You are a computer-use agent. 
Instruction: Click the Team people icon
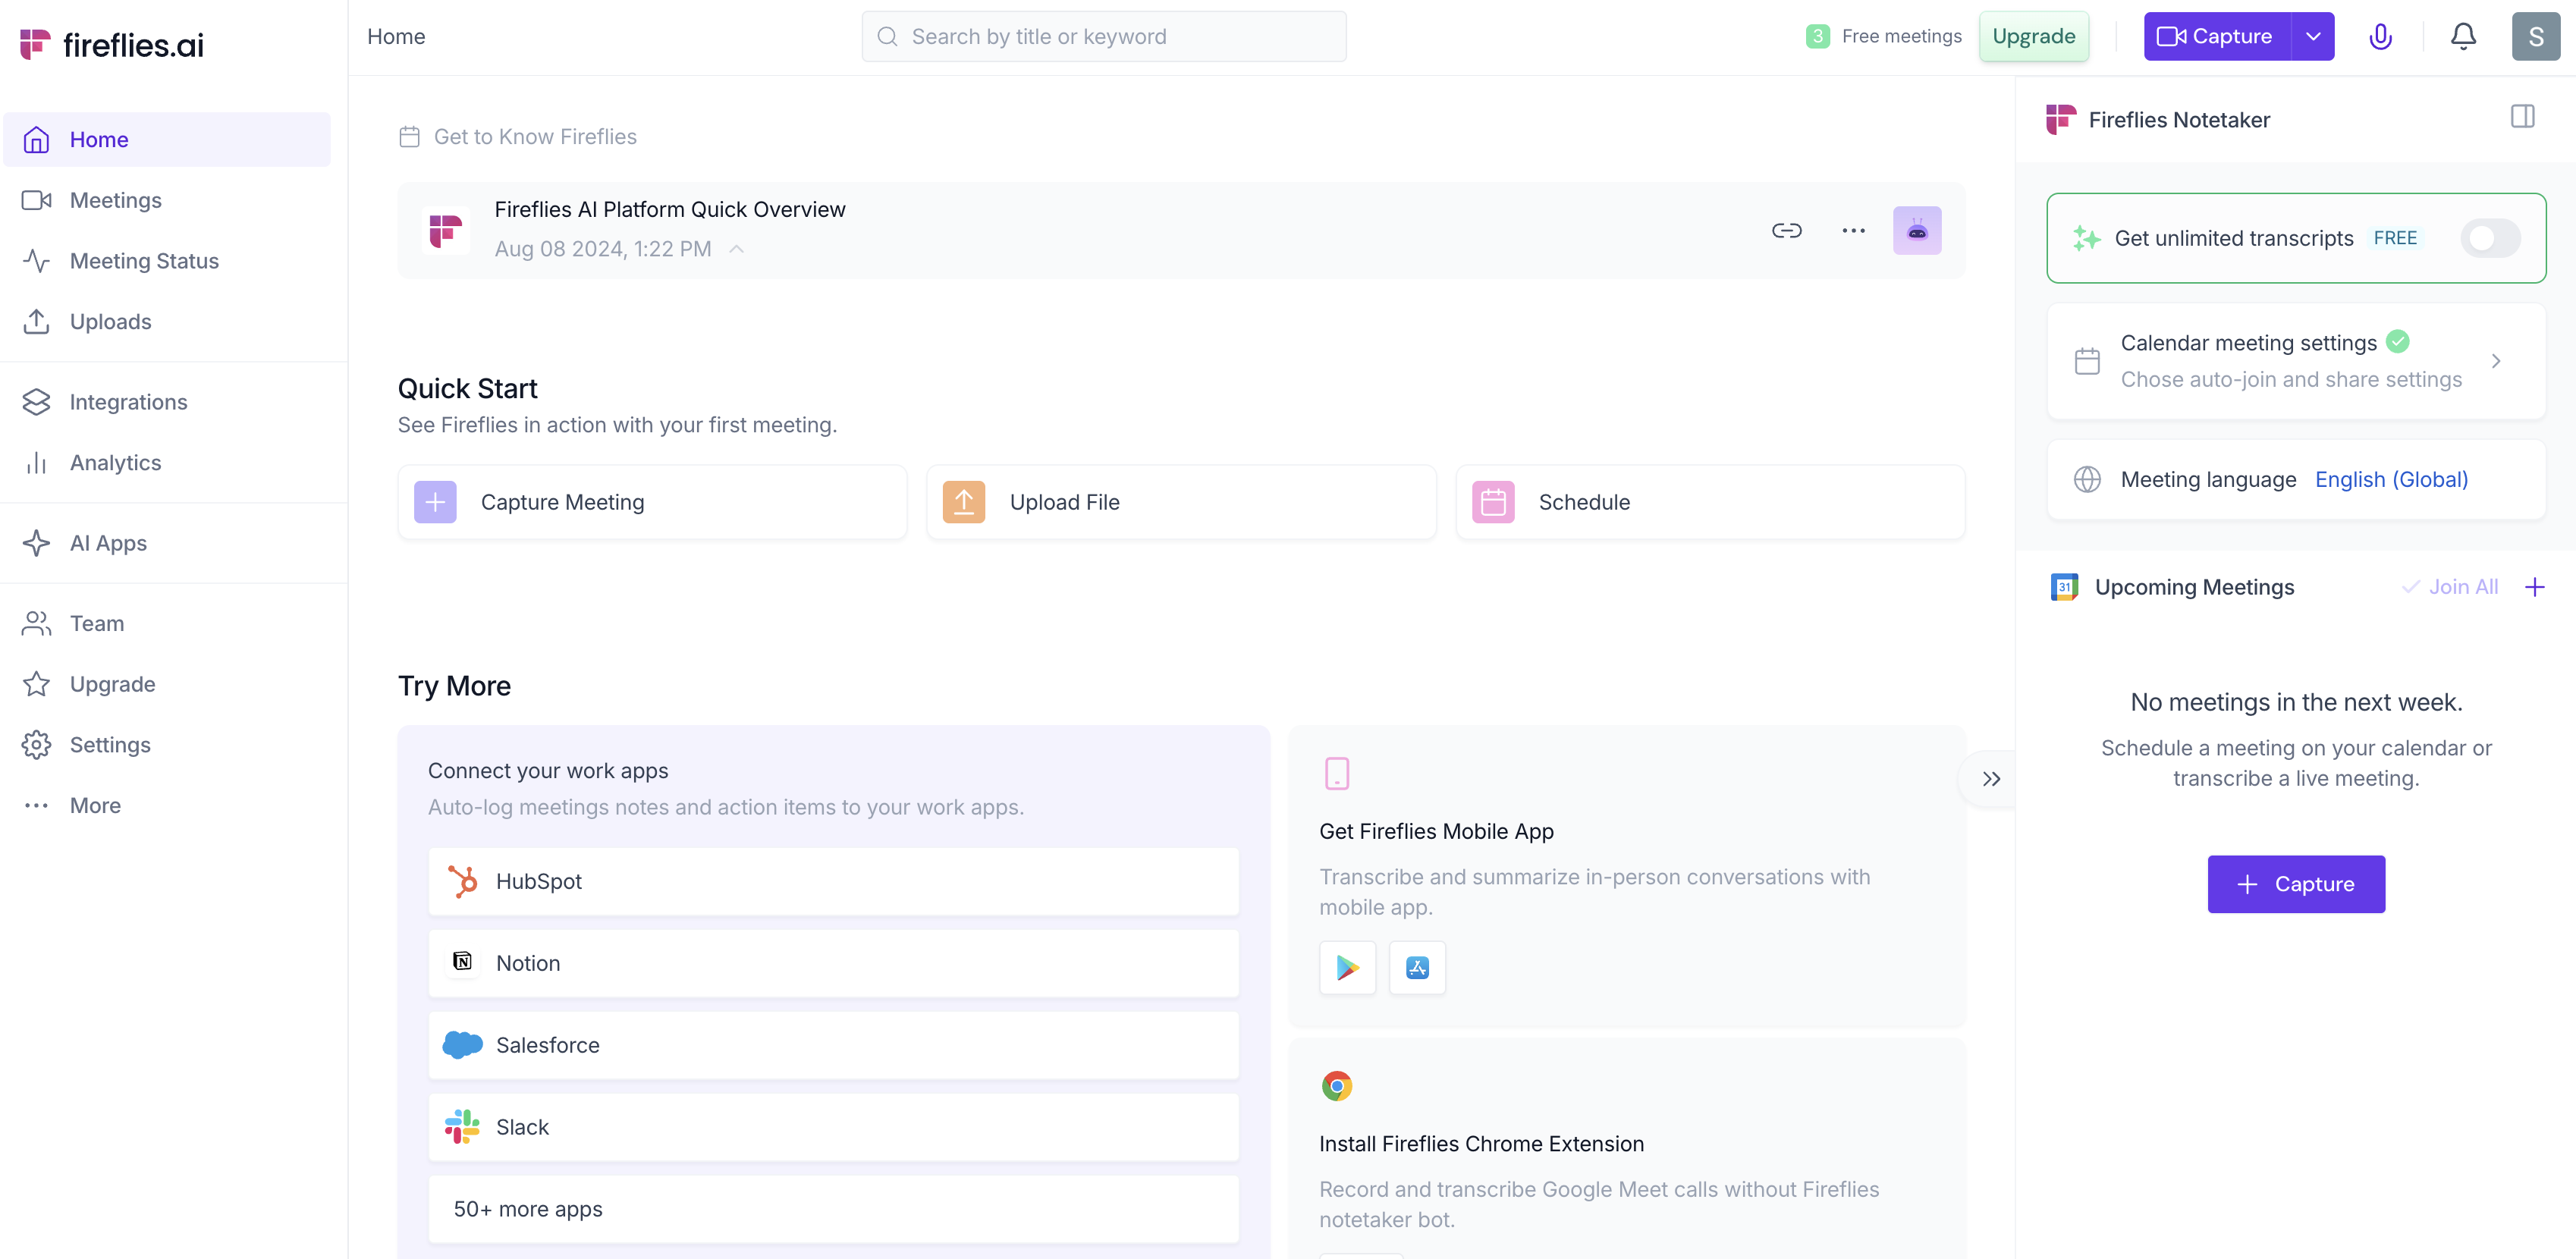pyautogui.click(x=37, y=624)
